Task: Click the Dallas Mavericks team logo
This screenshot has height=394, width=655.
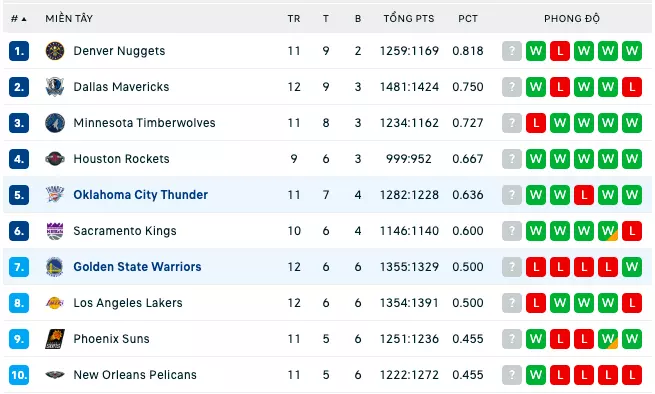Action: [x=55, y=87]
